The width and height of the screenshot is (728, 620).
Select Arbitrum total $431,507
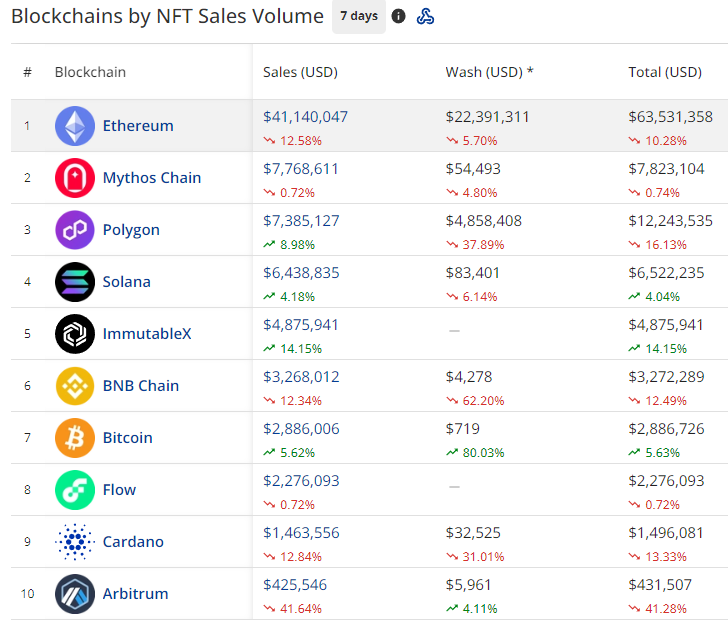point(660,585)
